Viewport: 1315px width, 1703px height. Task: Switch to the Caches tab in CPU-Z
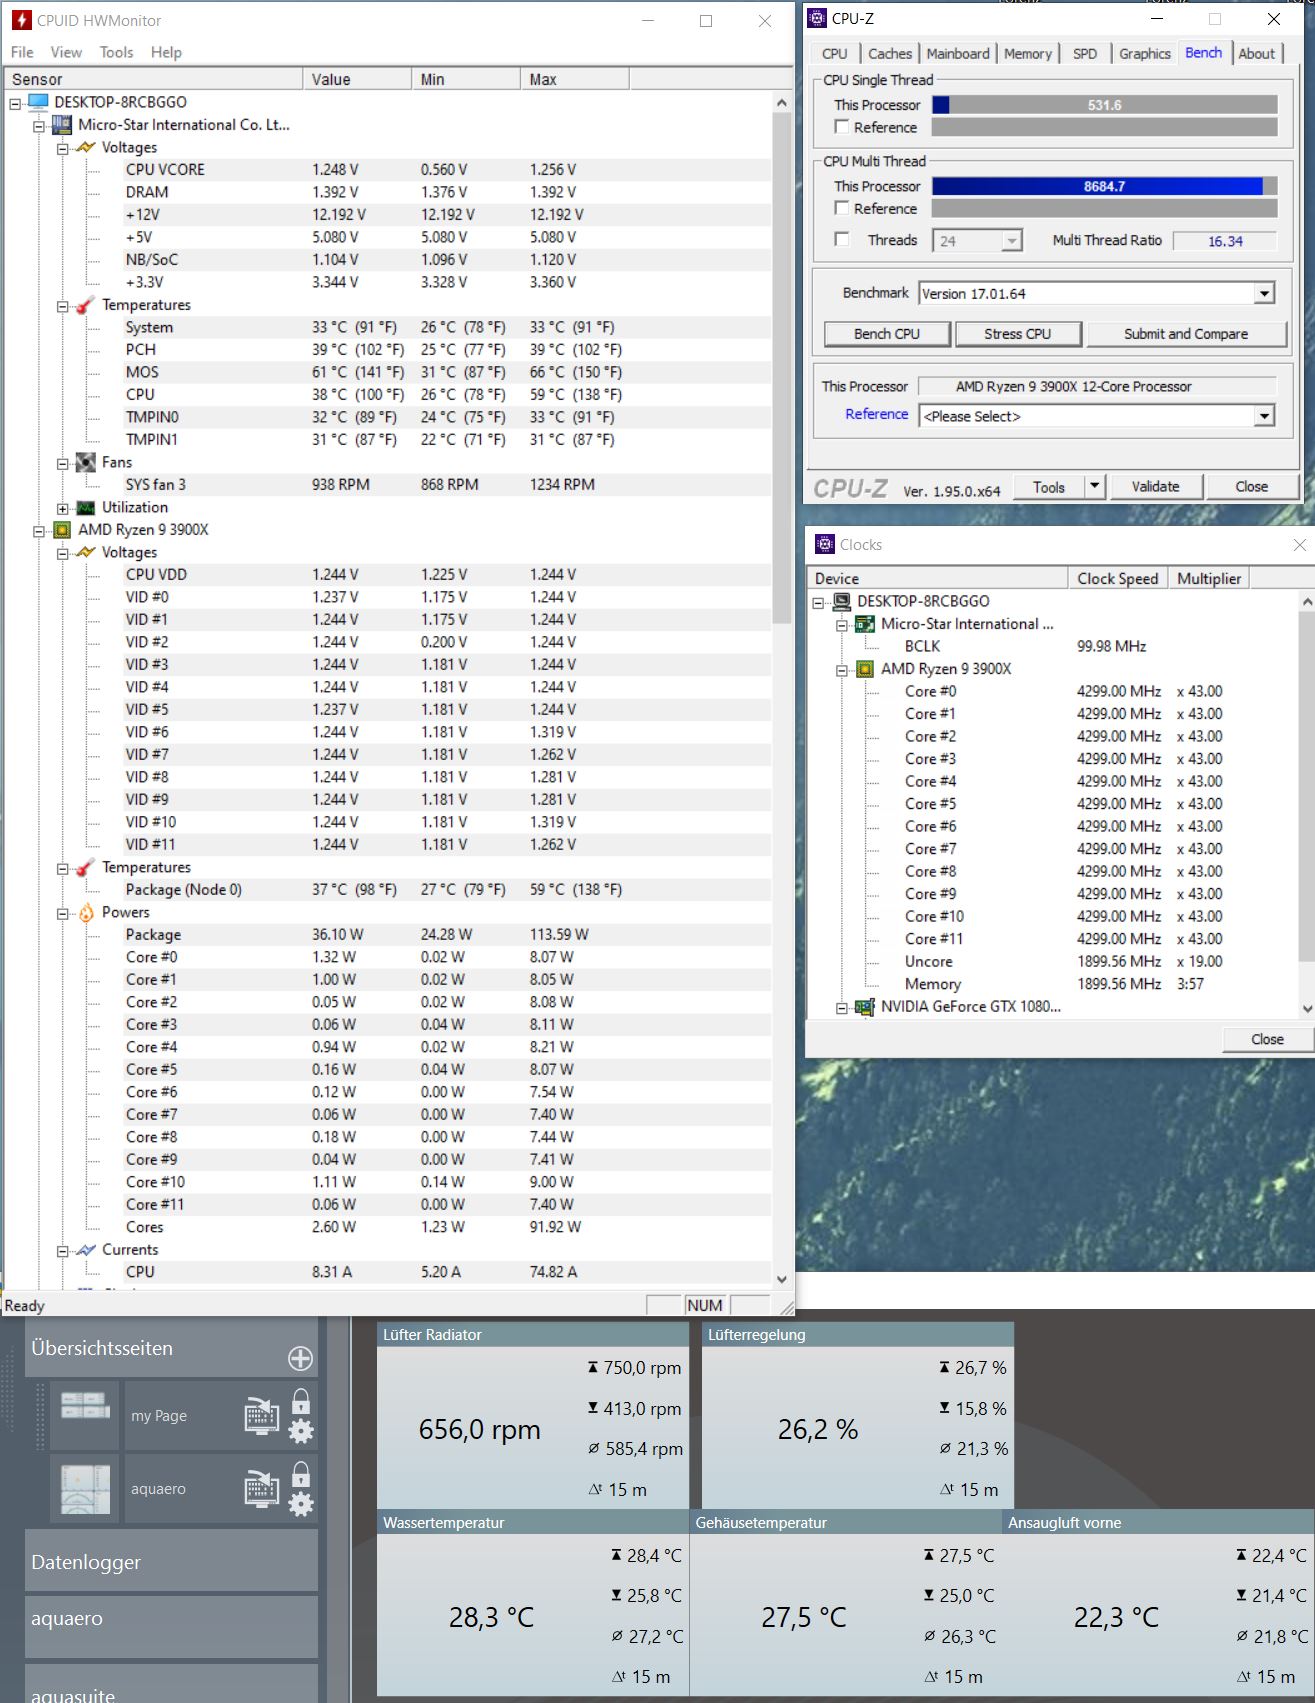(890, 54)
